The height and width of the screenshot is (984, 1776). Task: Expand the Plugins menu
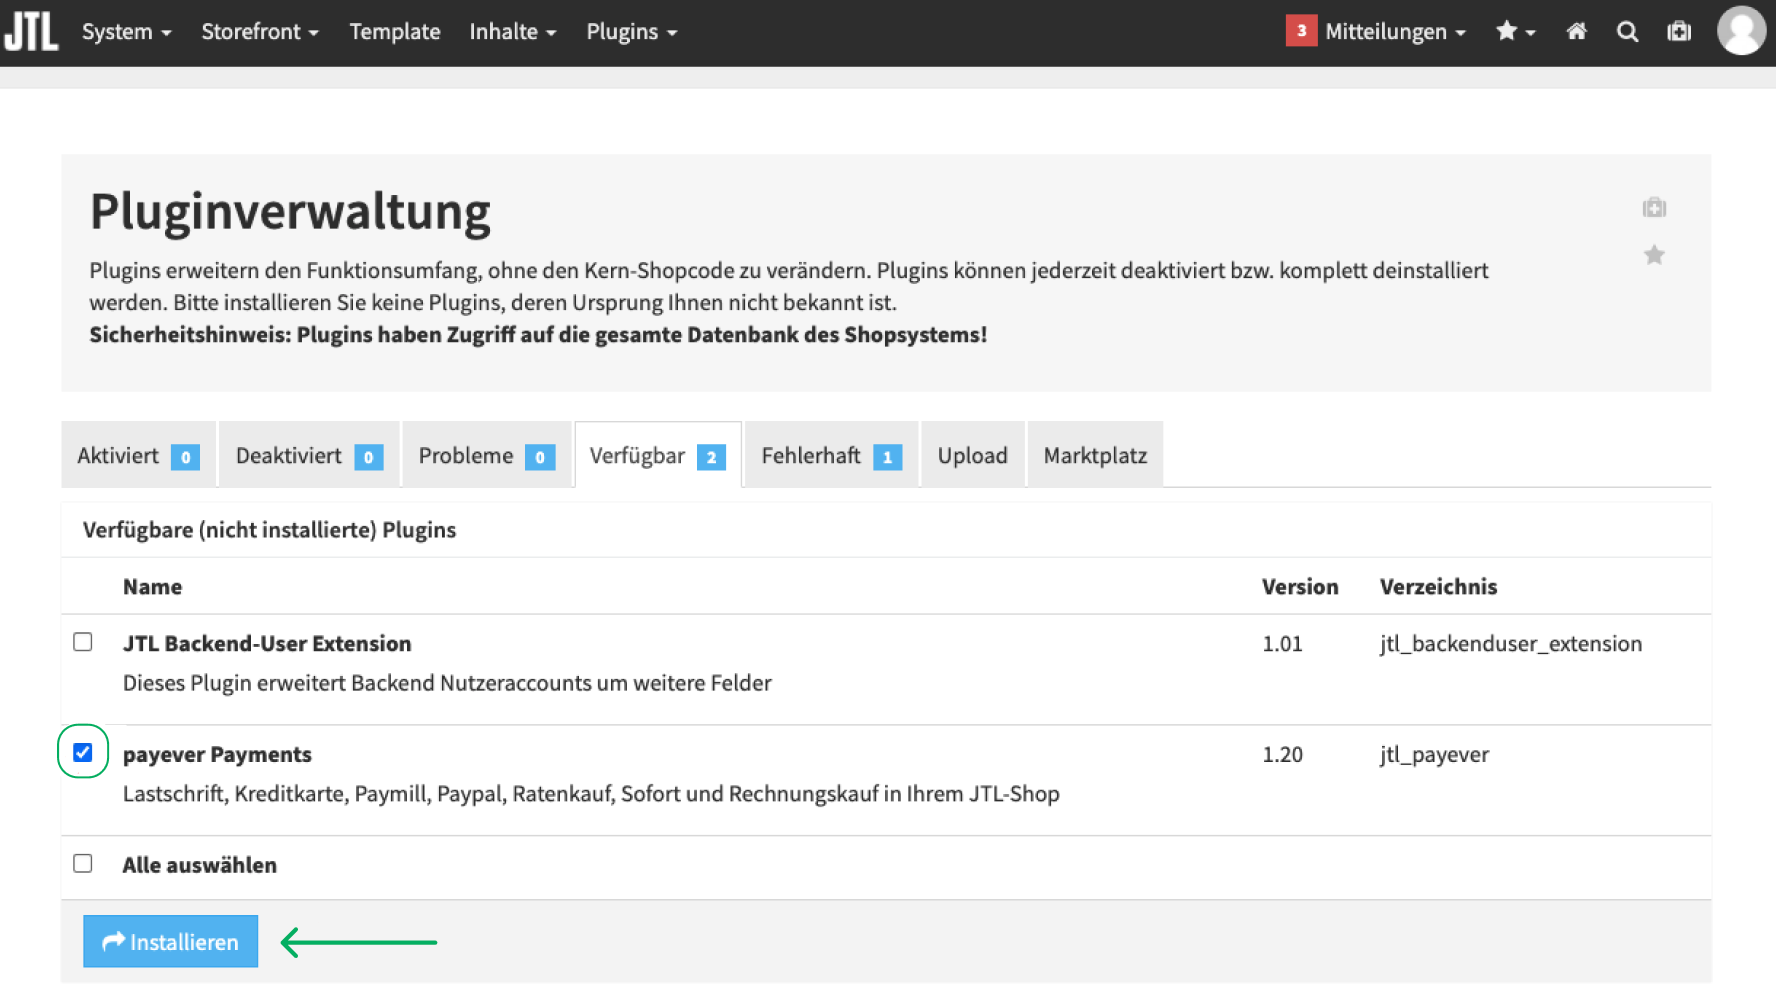(x=632, y=32)
